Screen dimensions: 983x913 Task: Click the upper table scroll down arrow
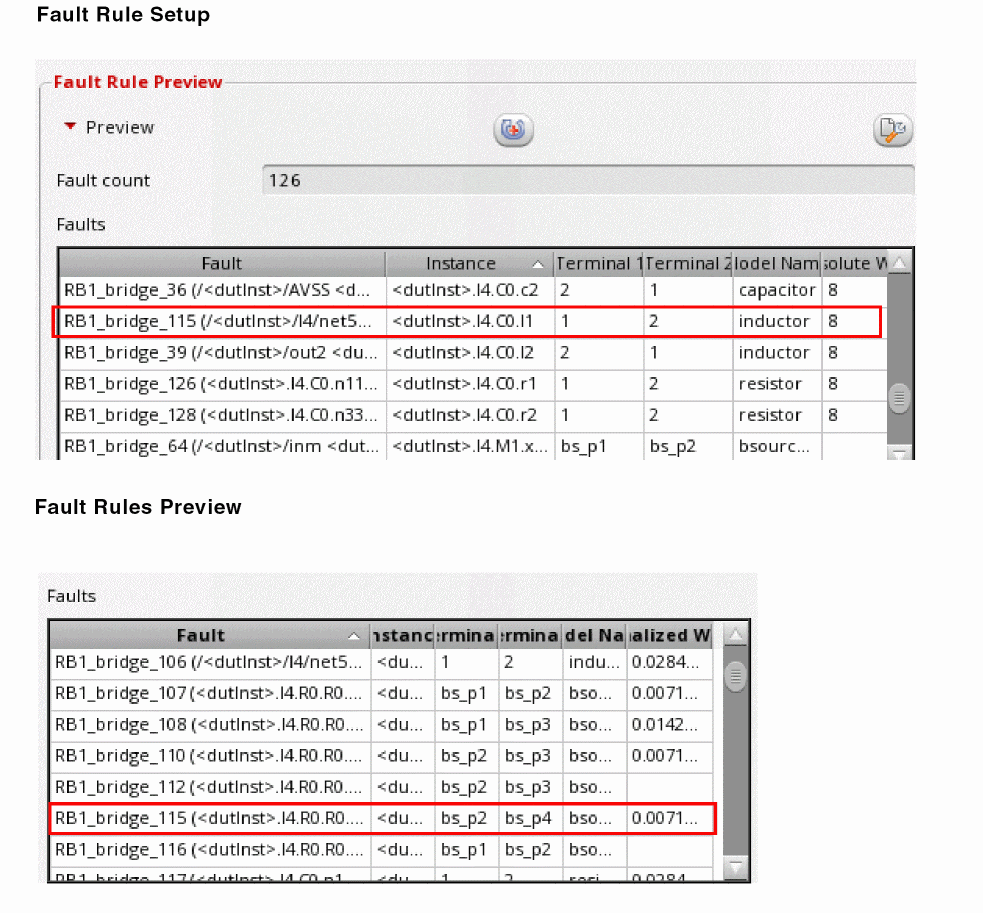[900, 452]
